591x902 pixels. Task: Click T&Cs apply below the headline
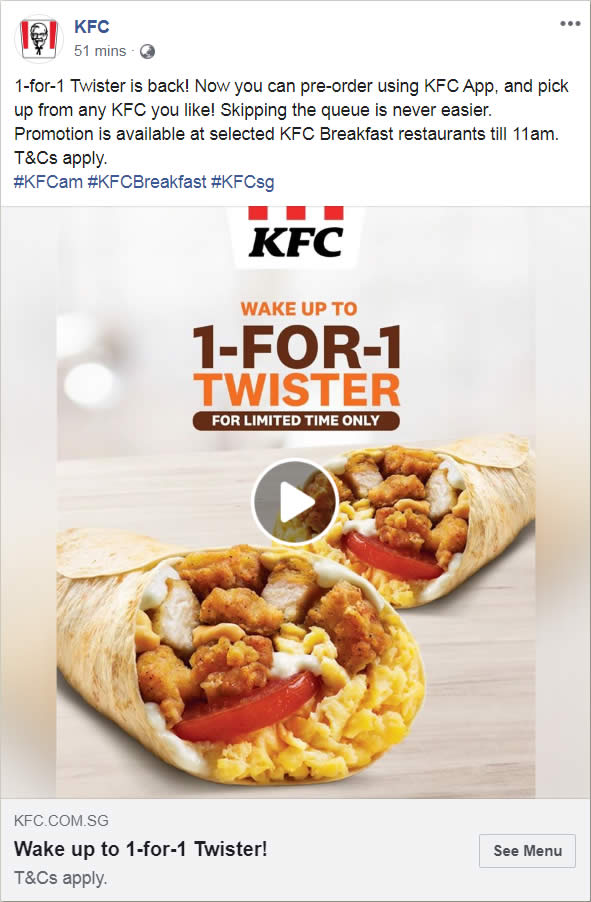60,878
